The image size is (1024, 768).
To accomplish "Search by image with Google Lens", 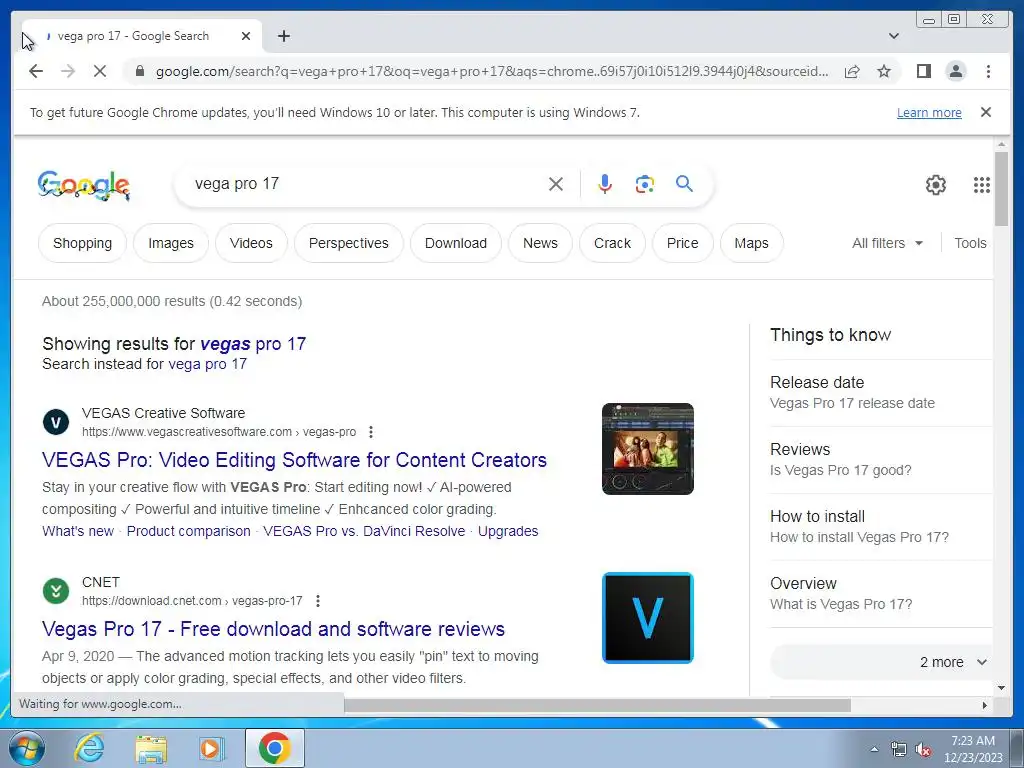I will click(645, 184).
